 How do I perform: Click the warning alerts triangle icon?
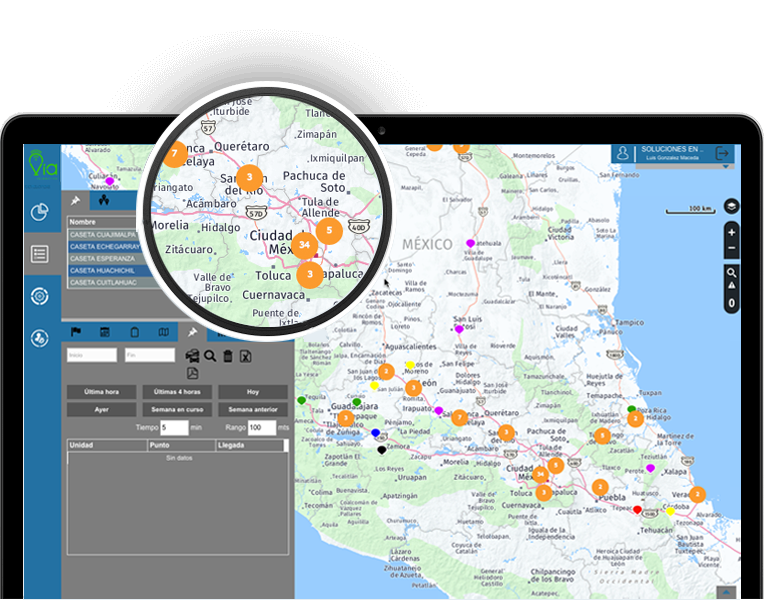pyautogui.click(x=731, y=286)
